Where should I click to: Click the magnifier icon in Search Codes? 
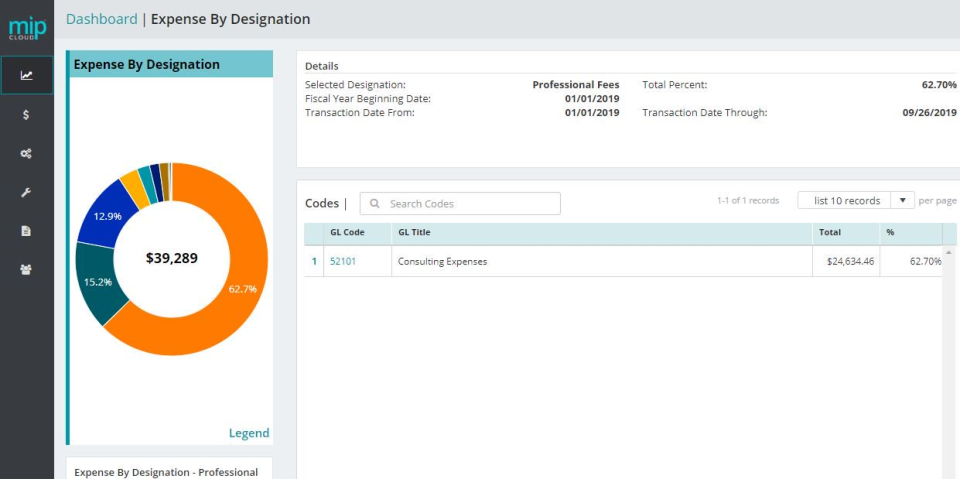(x=375, y=203)
